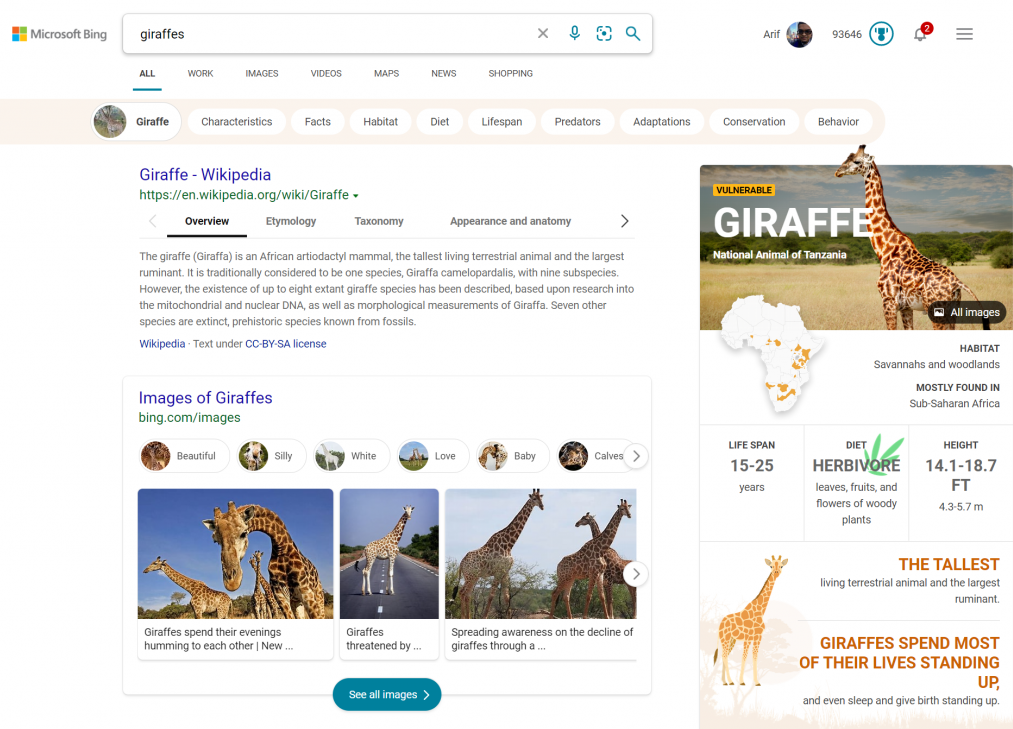The image size is (1013, 729).
Task: Select the Love image filter chip
Action: [x=432, y=456]
